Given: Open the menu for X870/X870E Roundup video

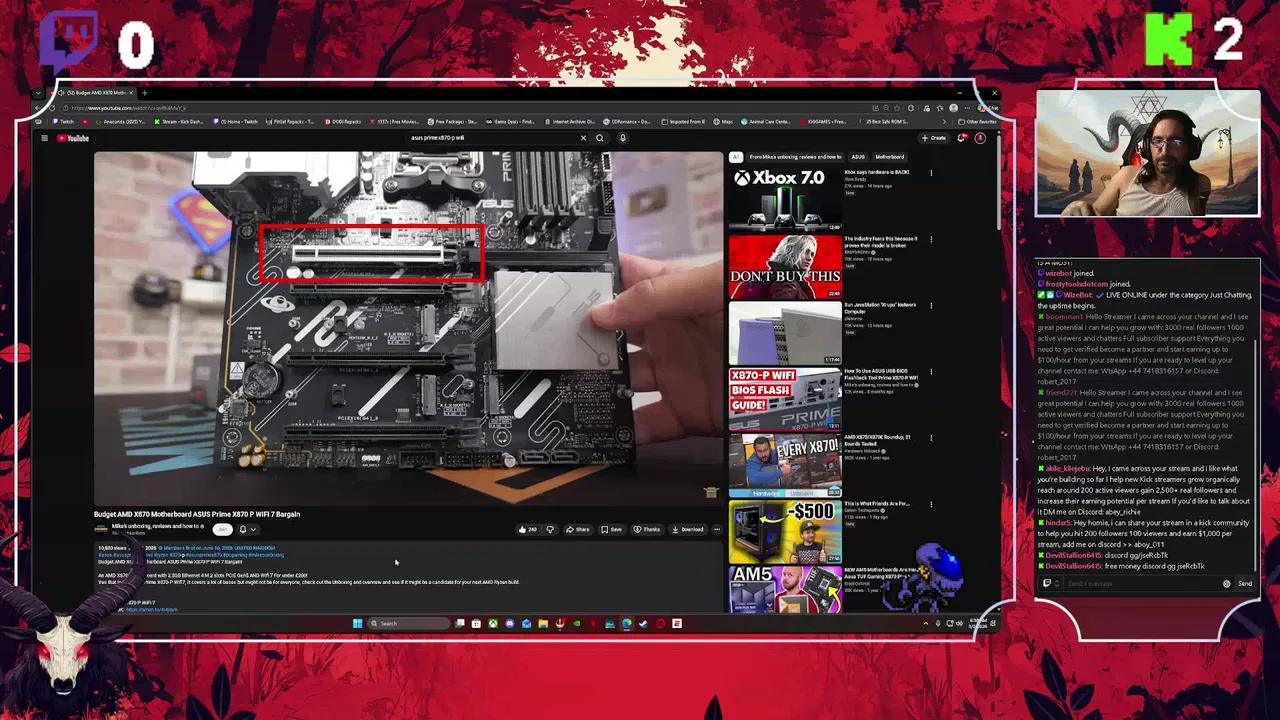Looking at the screenshot, I should (x=931, y=439).
